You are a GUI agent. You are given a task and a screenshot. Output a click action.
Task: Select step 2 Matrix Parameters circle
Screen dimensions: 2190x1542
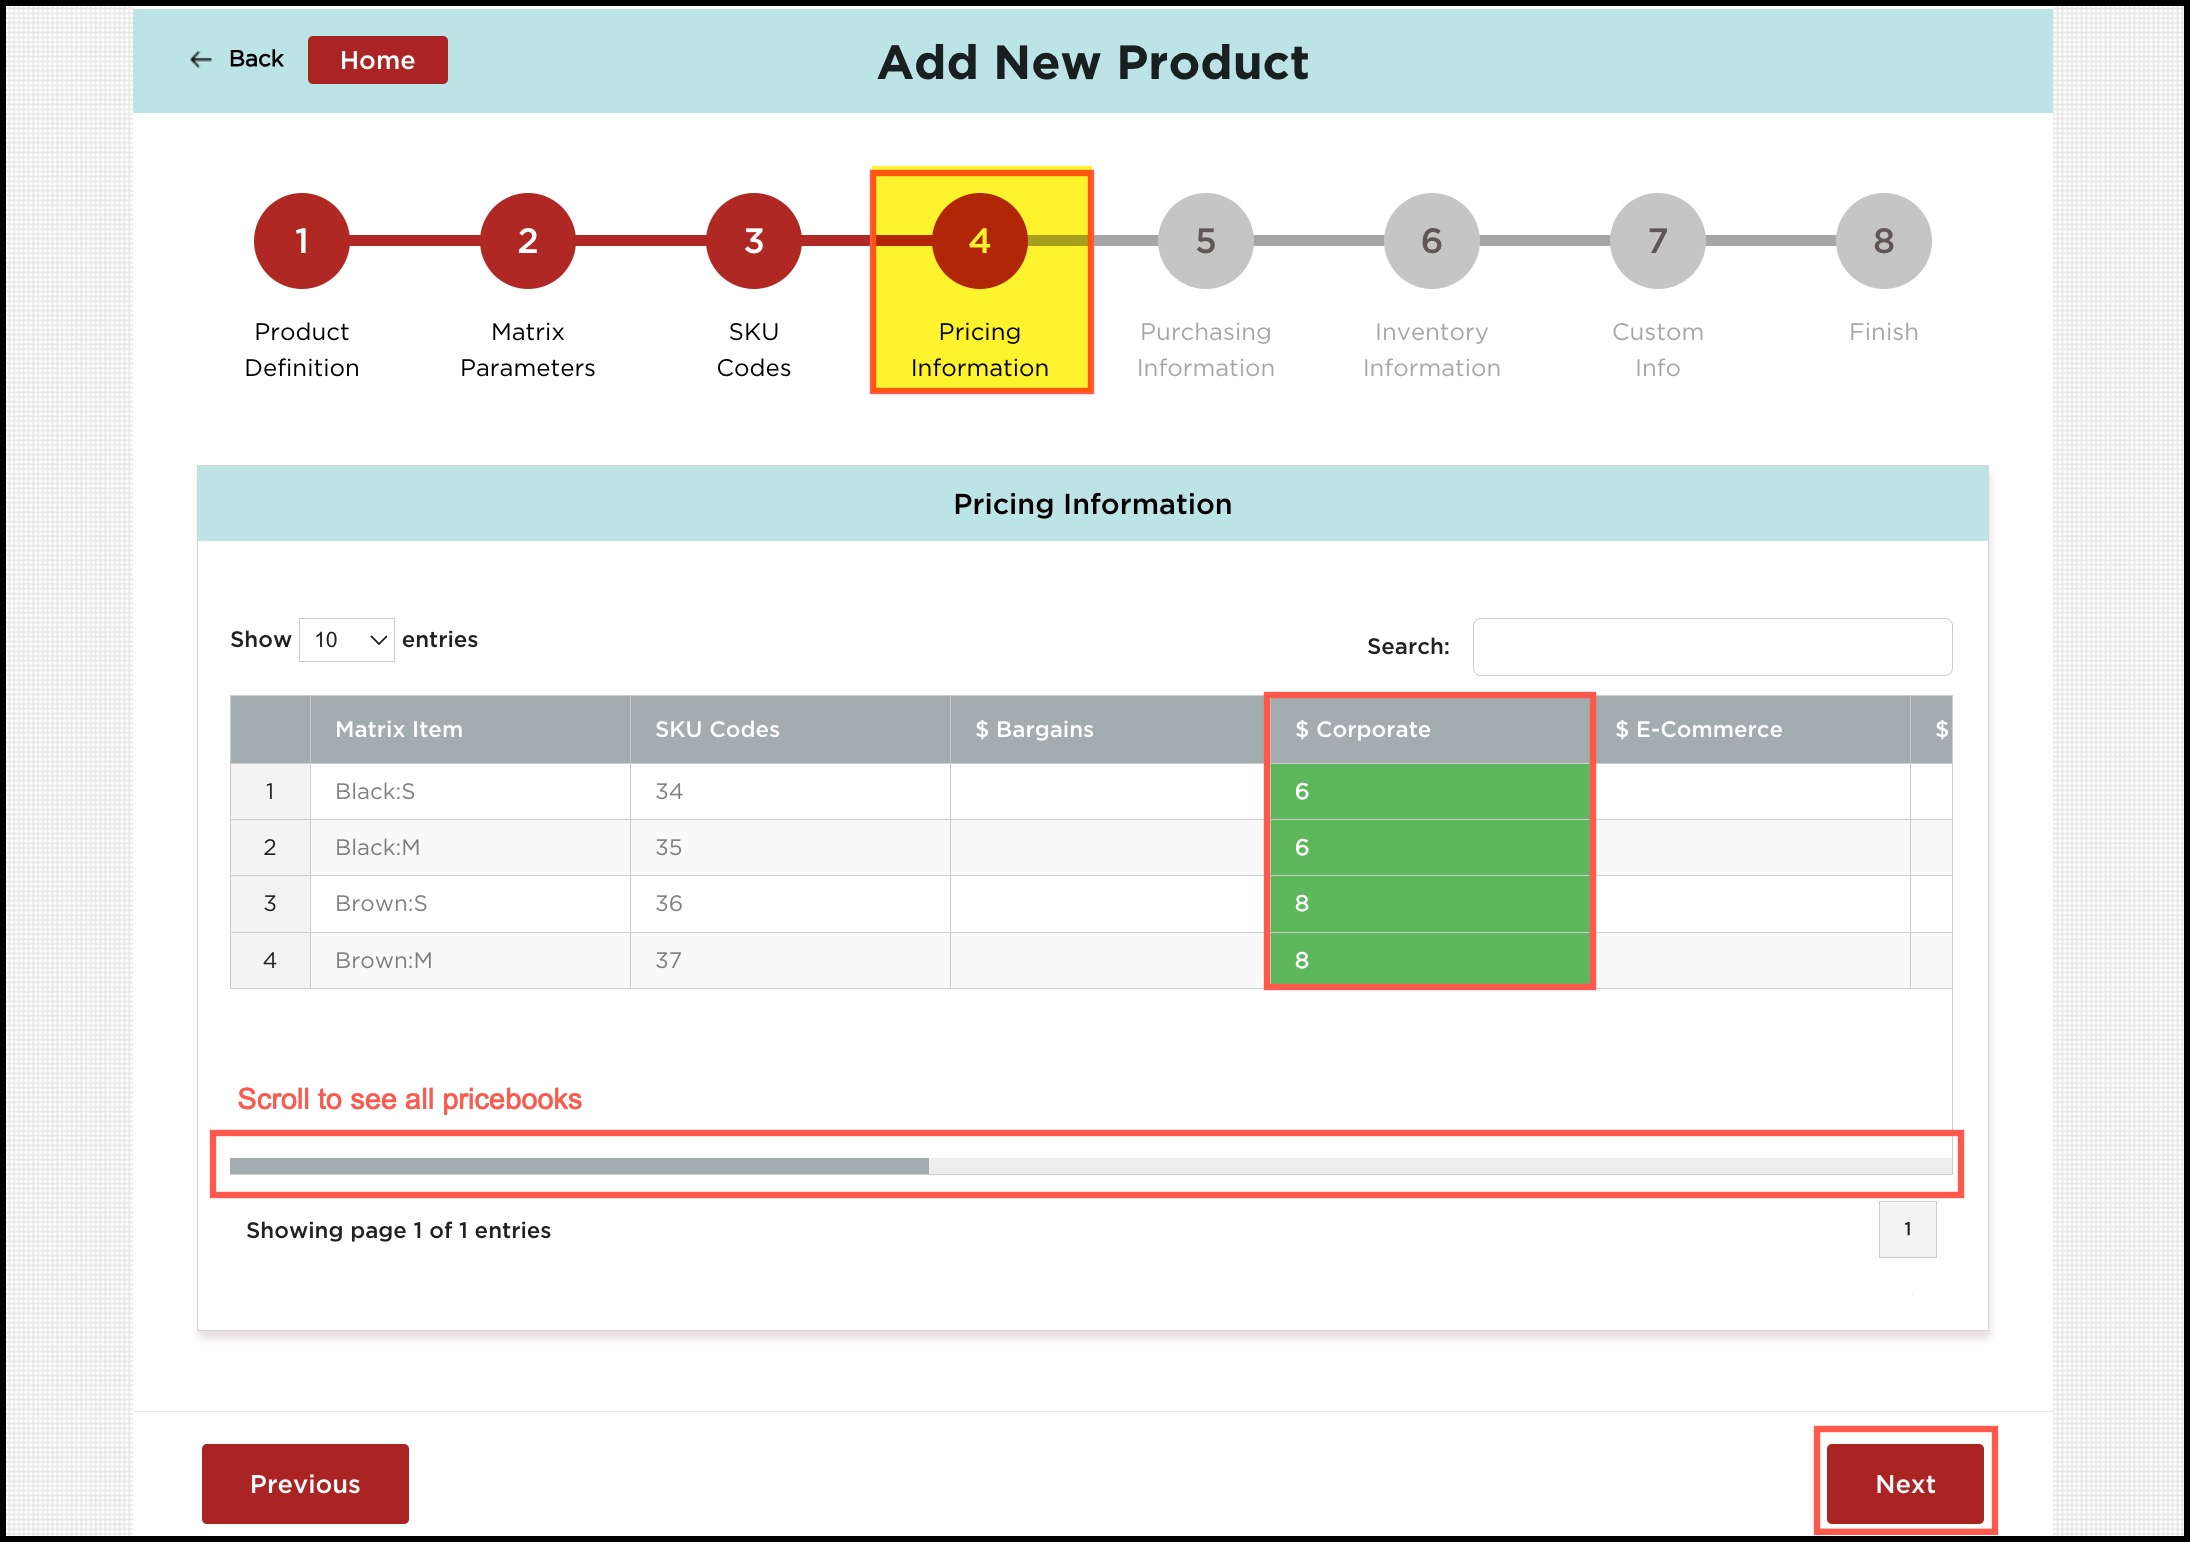coord(527,241)
